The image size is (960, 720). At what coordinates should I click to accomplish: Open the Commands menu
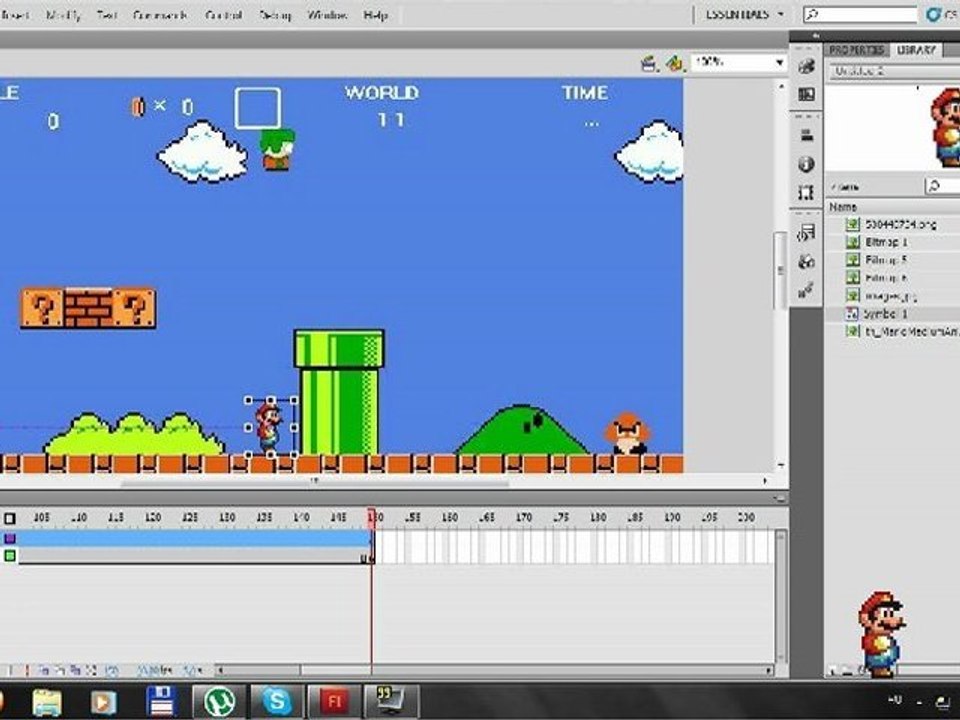(160, 15)
